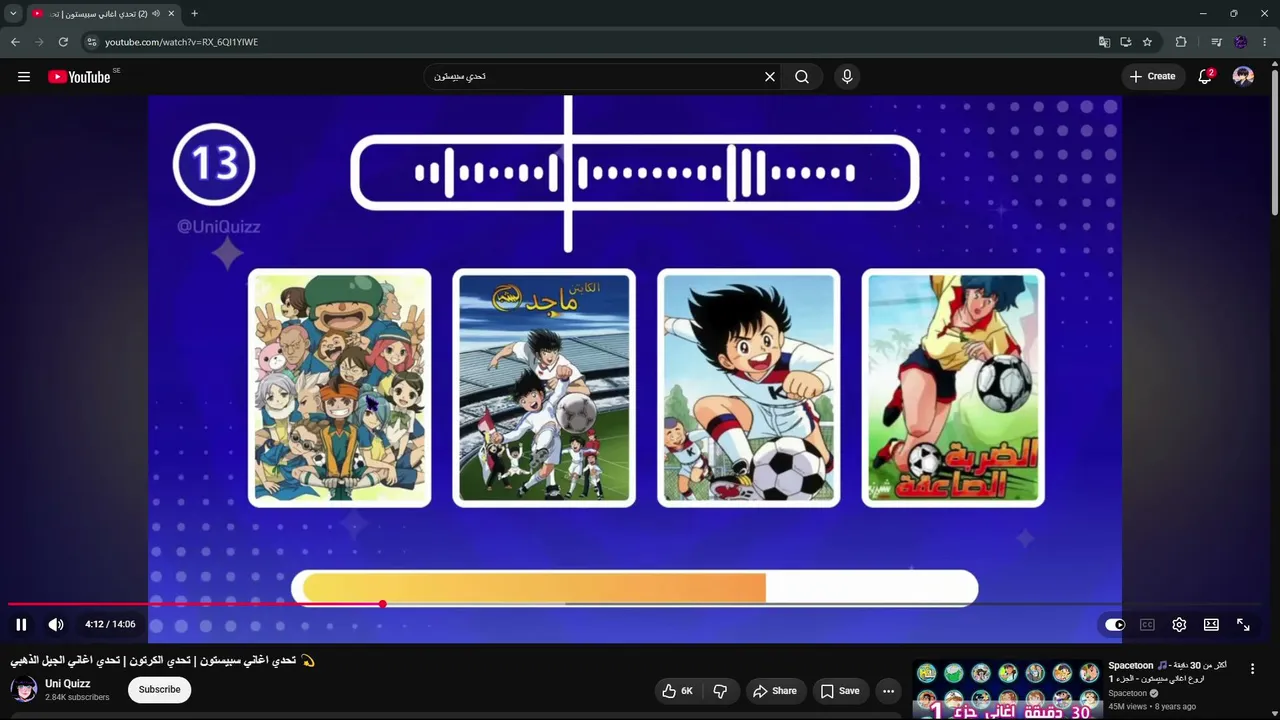Toggle closed captions in the player

point(1147,625)
